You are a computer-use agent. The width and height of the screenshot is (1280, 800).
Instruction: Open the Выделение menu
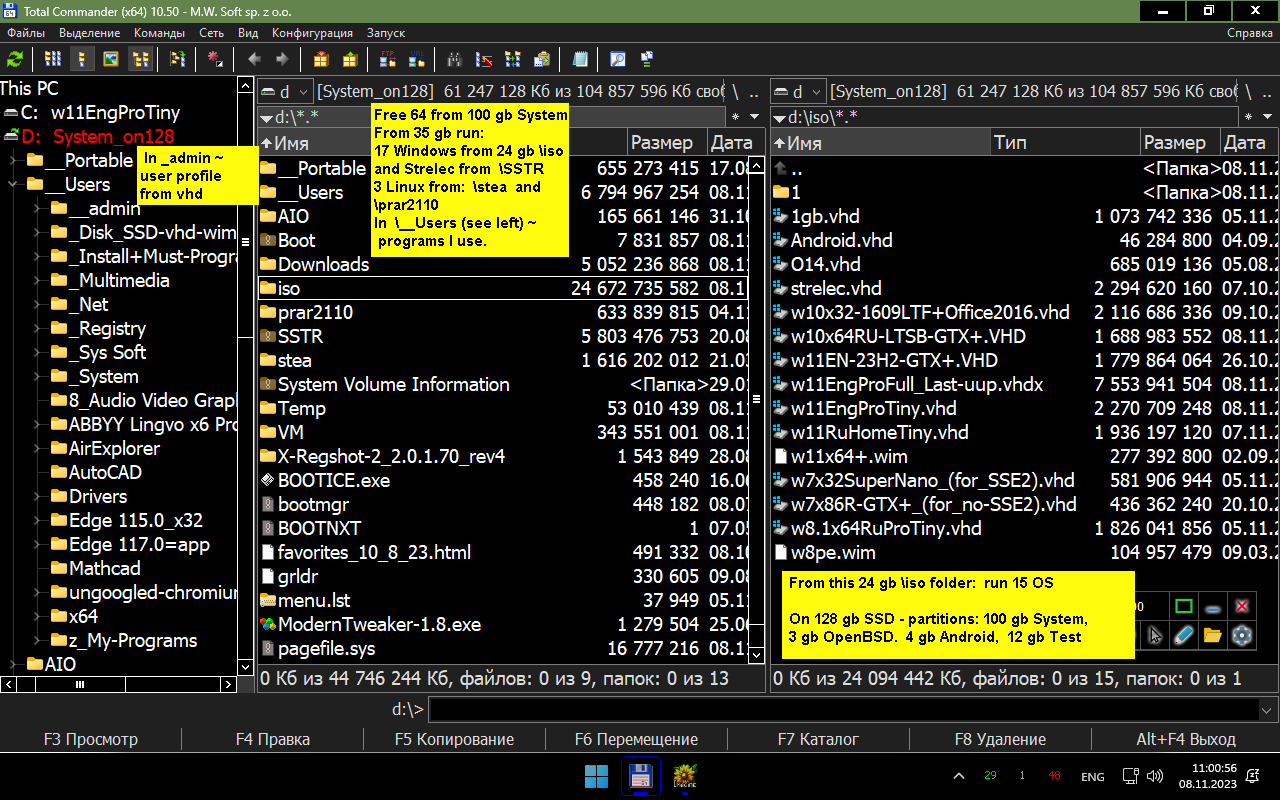pyautogui.click(x=90, y=33)
